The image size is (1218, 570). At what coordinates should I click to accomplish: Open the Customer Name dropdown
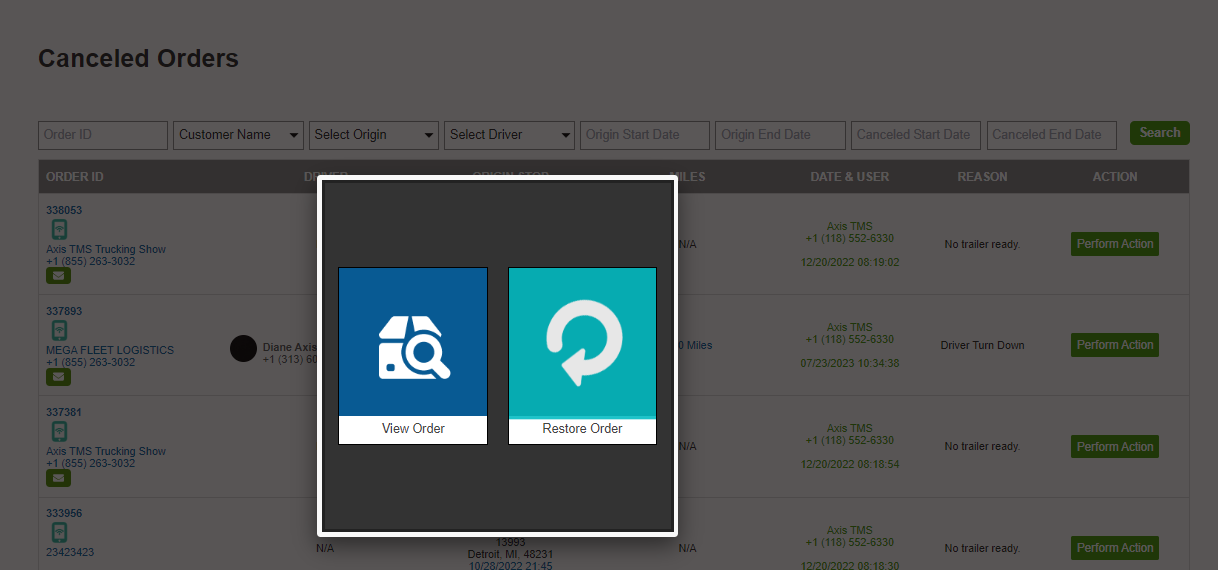pos(238,135)
